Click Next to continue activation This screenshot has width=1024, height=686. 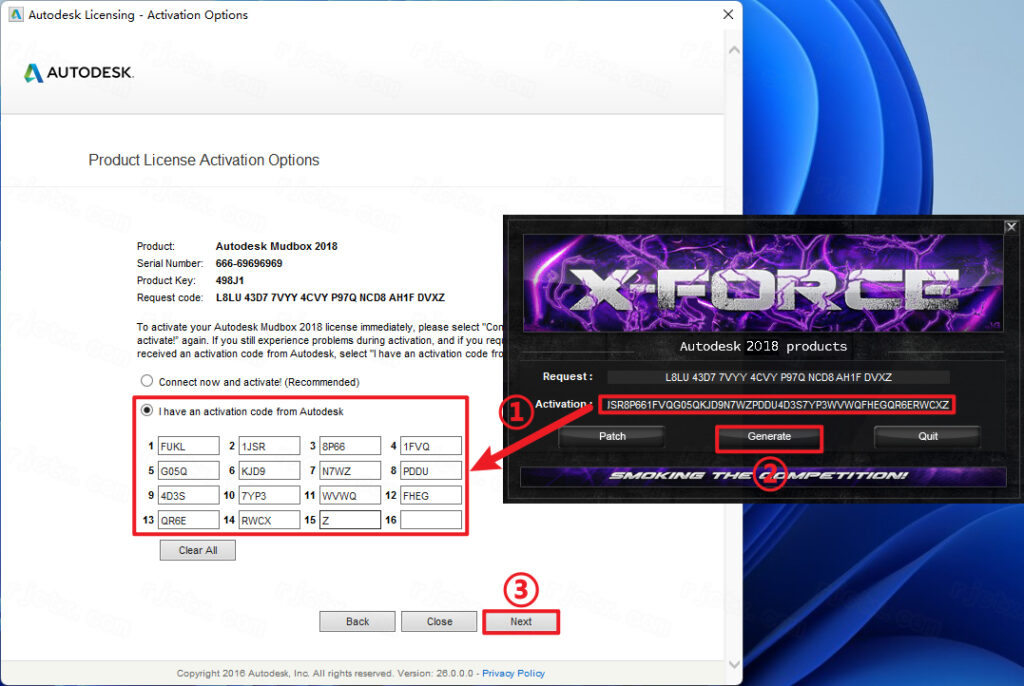[x=521, y=621]
